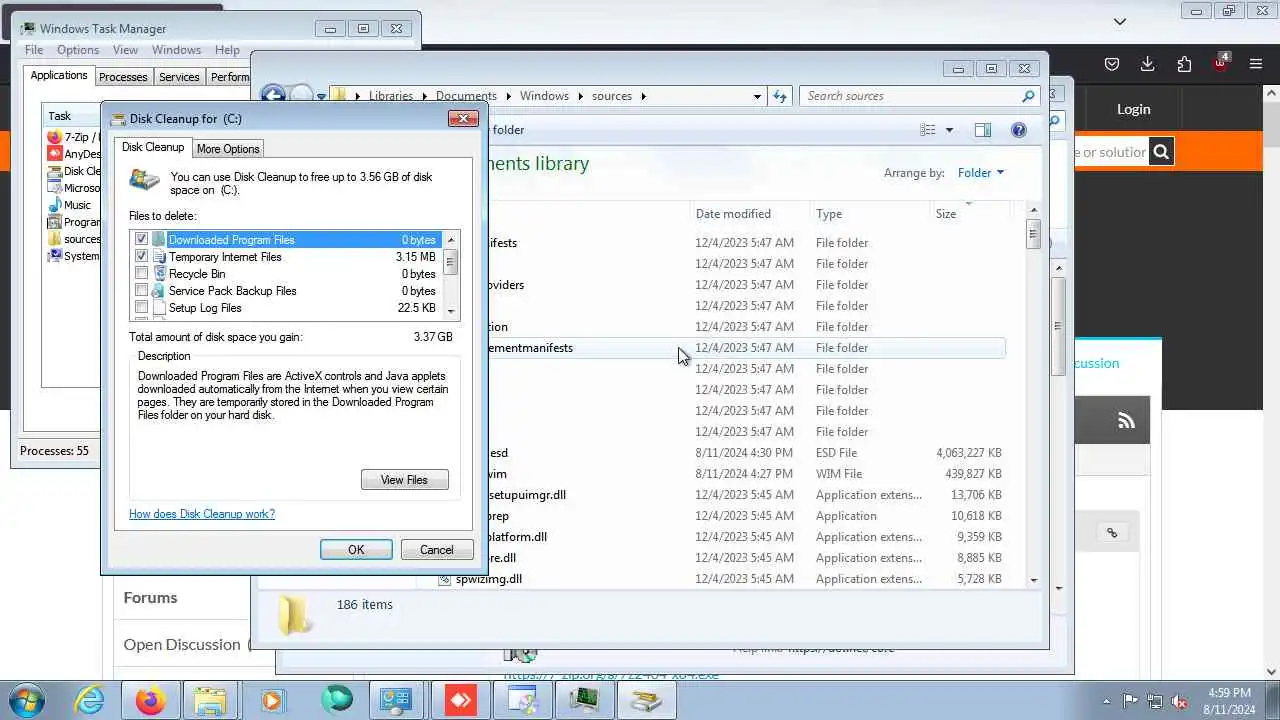Click the refresh button beside Explorer address bar

780,96
